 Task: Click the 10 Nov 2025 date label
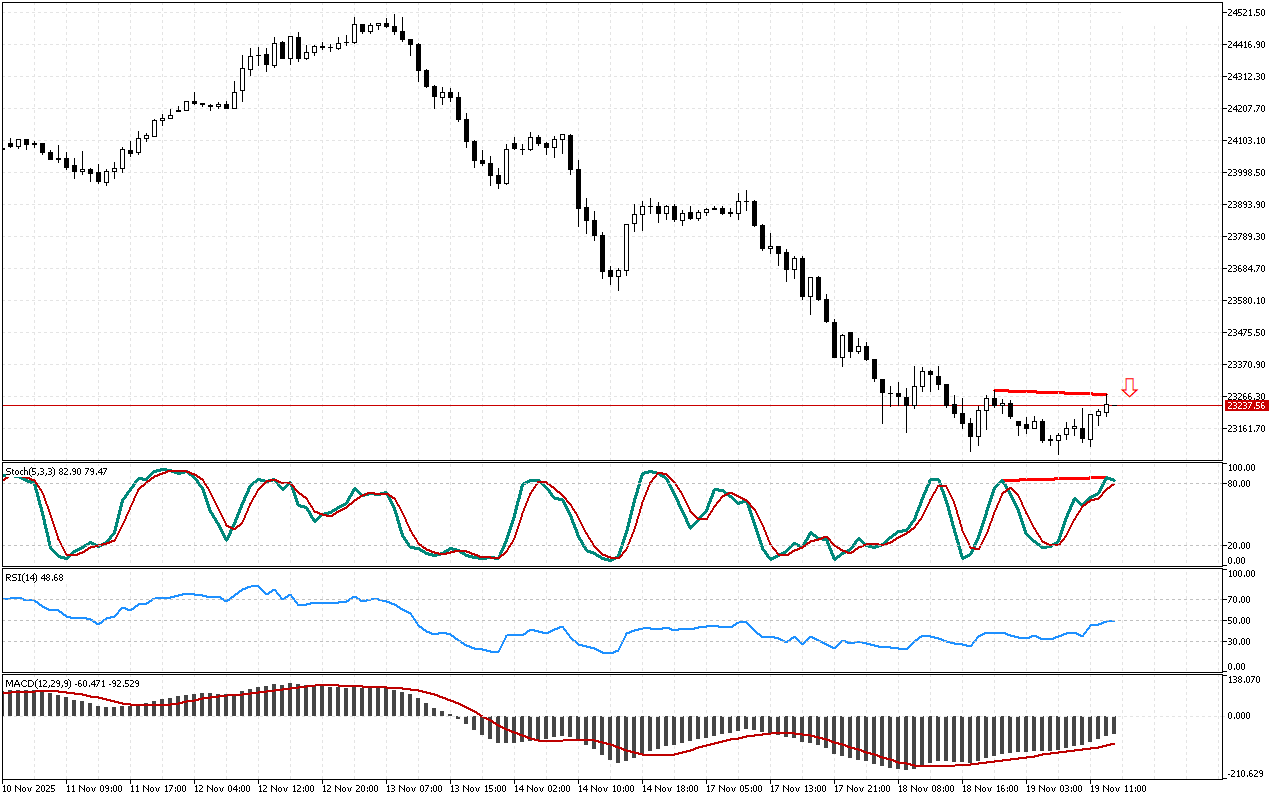point(30,788)
